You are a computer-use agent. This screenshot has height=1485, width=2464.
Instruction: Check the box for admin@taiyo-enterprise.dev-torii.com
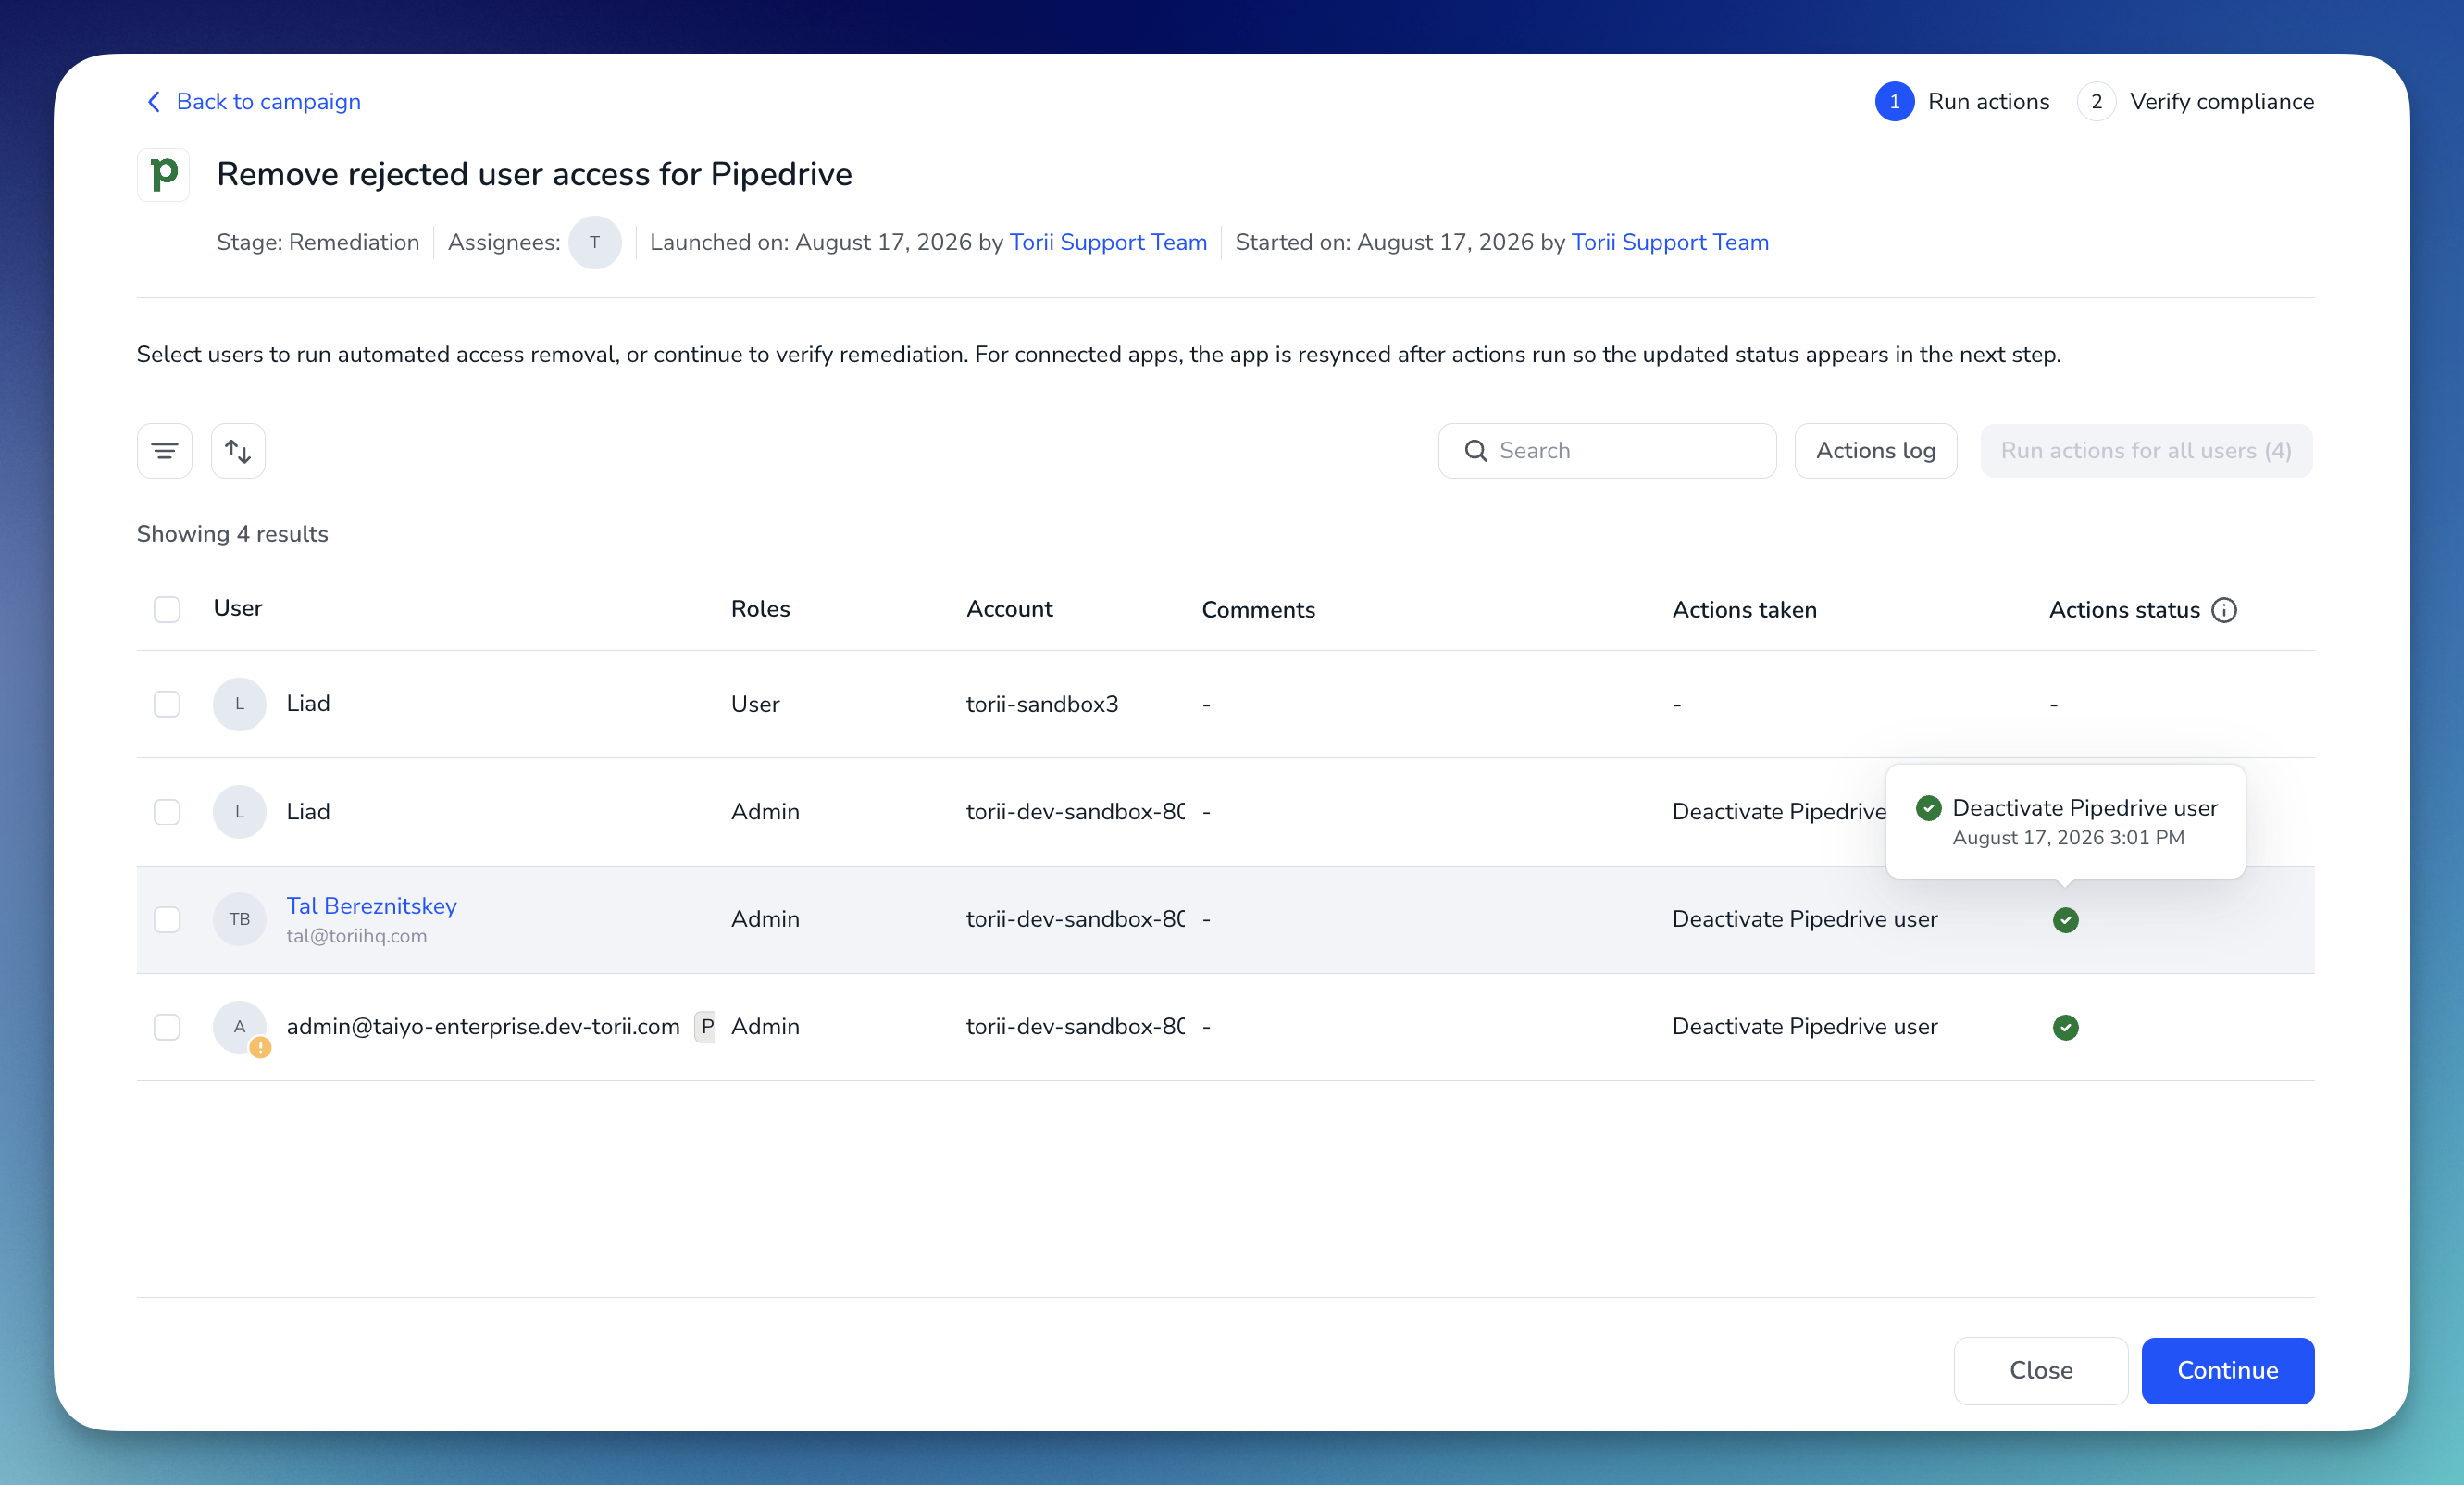tap(167, 1027)
